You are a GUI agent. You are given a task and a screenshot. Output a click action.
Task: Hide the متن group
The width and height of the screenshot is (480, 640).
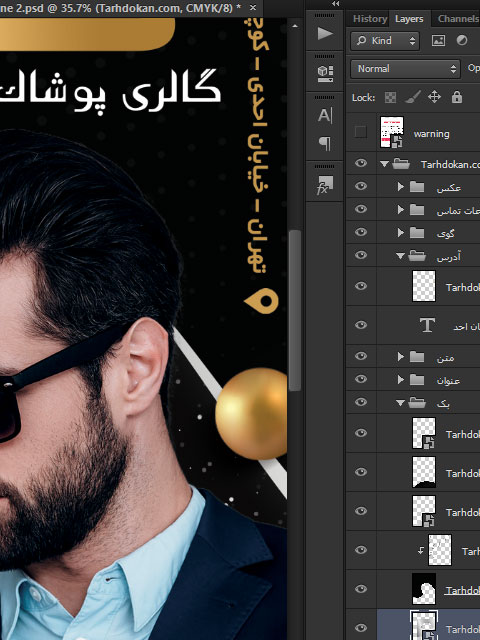pyautogui.click(x=361, y=356)
